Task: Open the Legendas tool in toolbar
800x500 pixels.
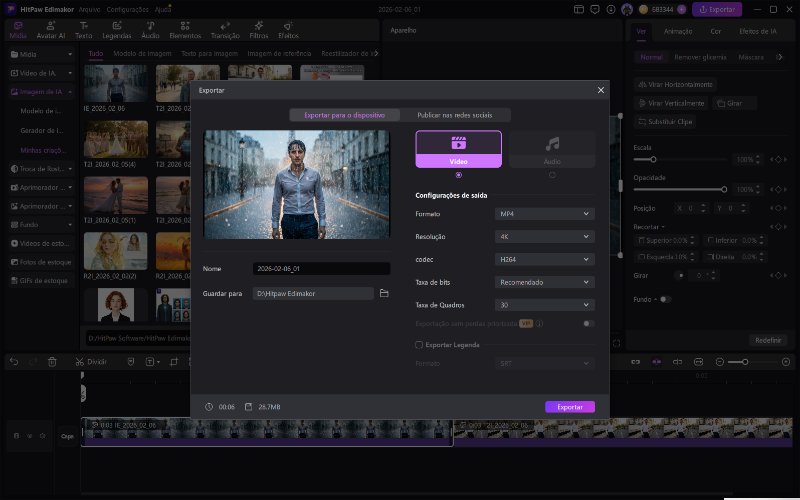Action: pos(116,29)
